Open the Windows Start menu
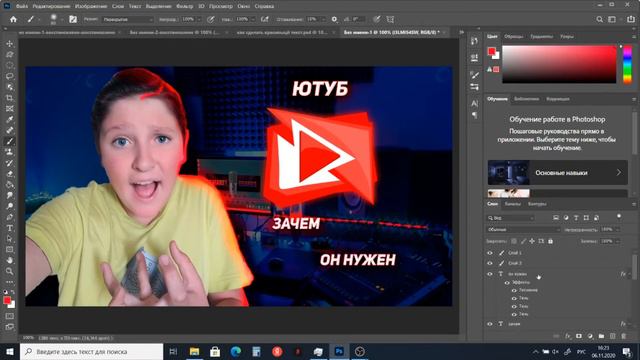This screenshot has width=640, height=360. click(x=9, y=351)
